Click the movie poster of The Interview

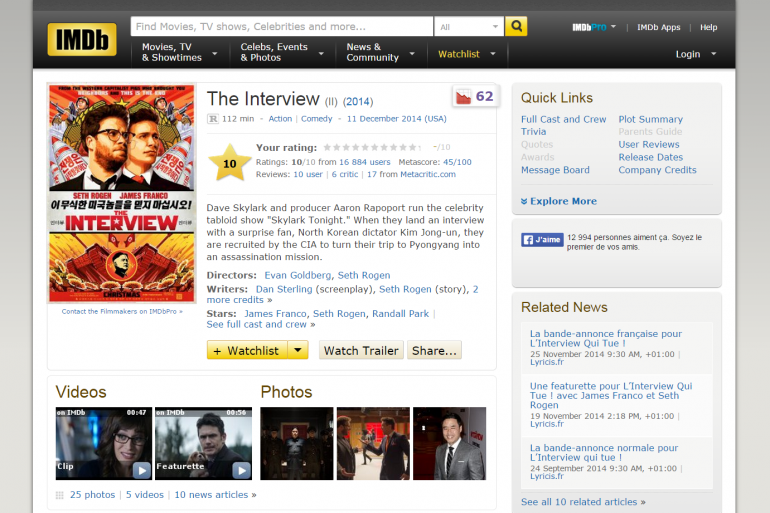(x=121, y=193)
